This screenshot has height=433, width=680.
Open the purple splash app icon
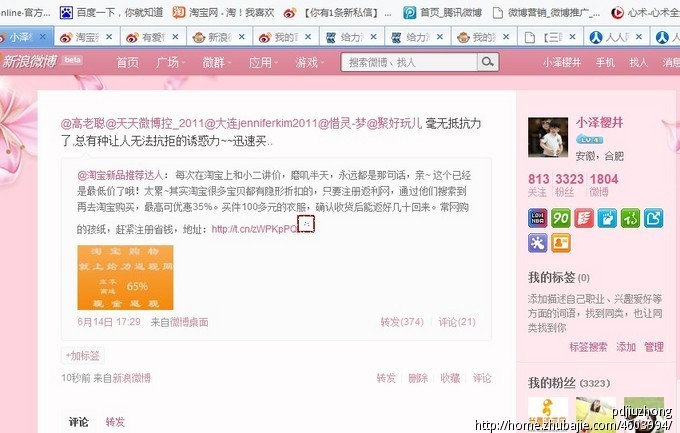[537, 243]
